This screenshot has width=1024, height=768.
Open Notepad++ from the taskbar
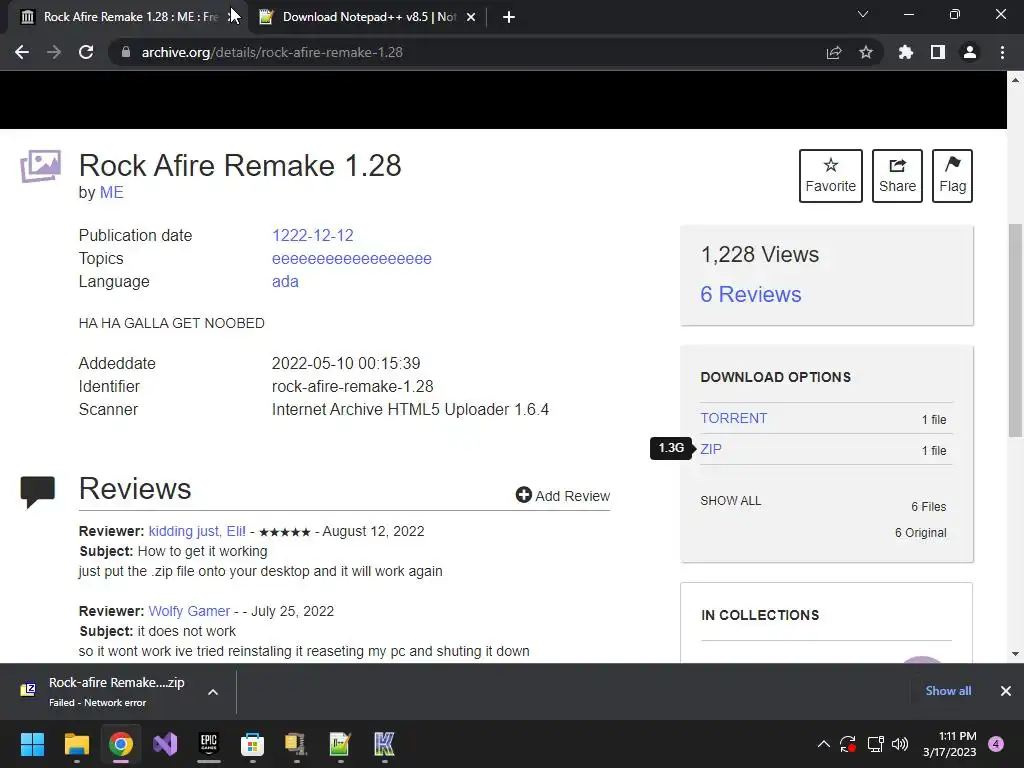(x=340, y=744)
